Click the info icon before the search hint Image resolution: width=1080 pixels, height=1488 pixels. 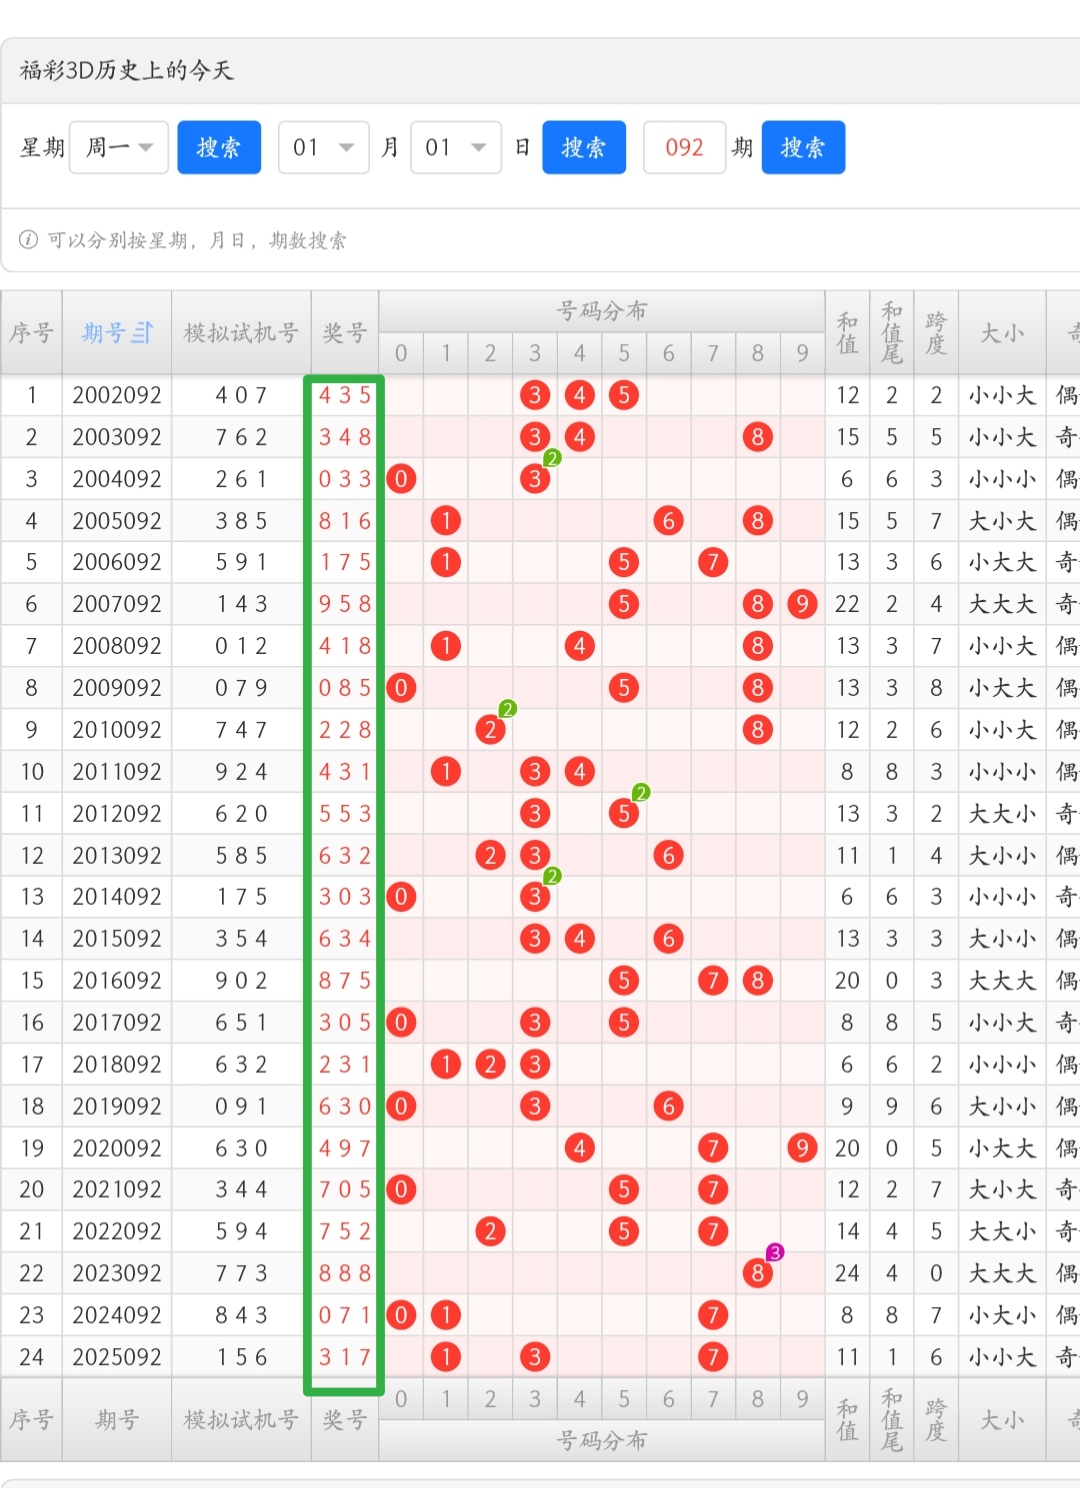point(28,240)
